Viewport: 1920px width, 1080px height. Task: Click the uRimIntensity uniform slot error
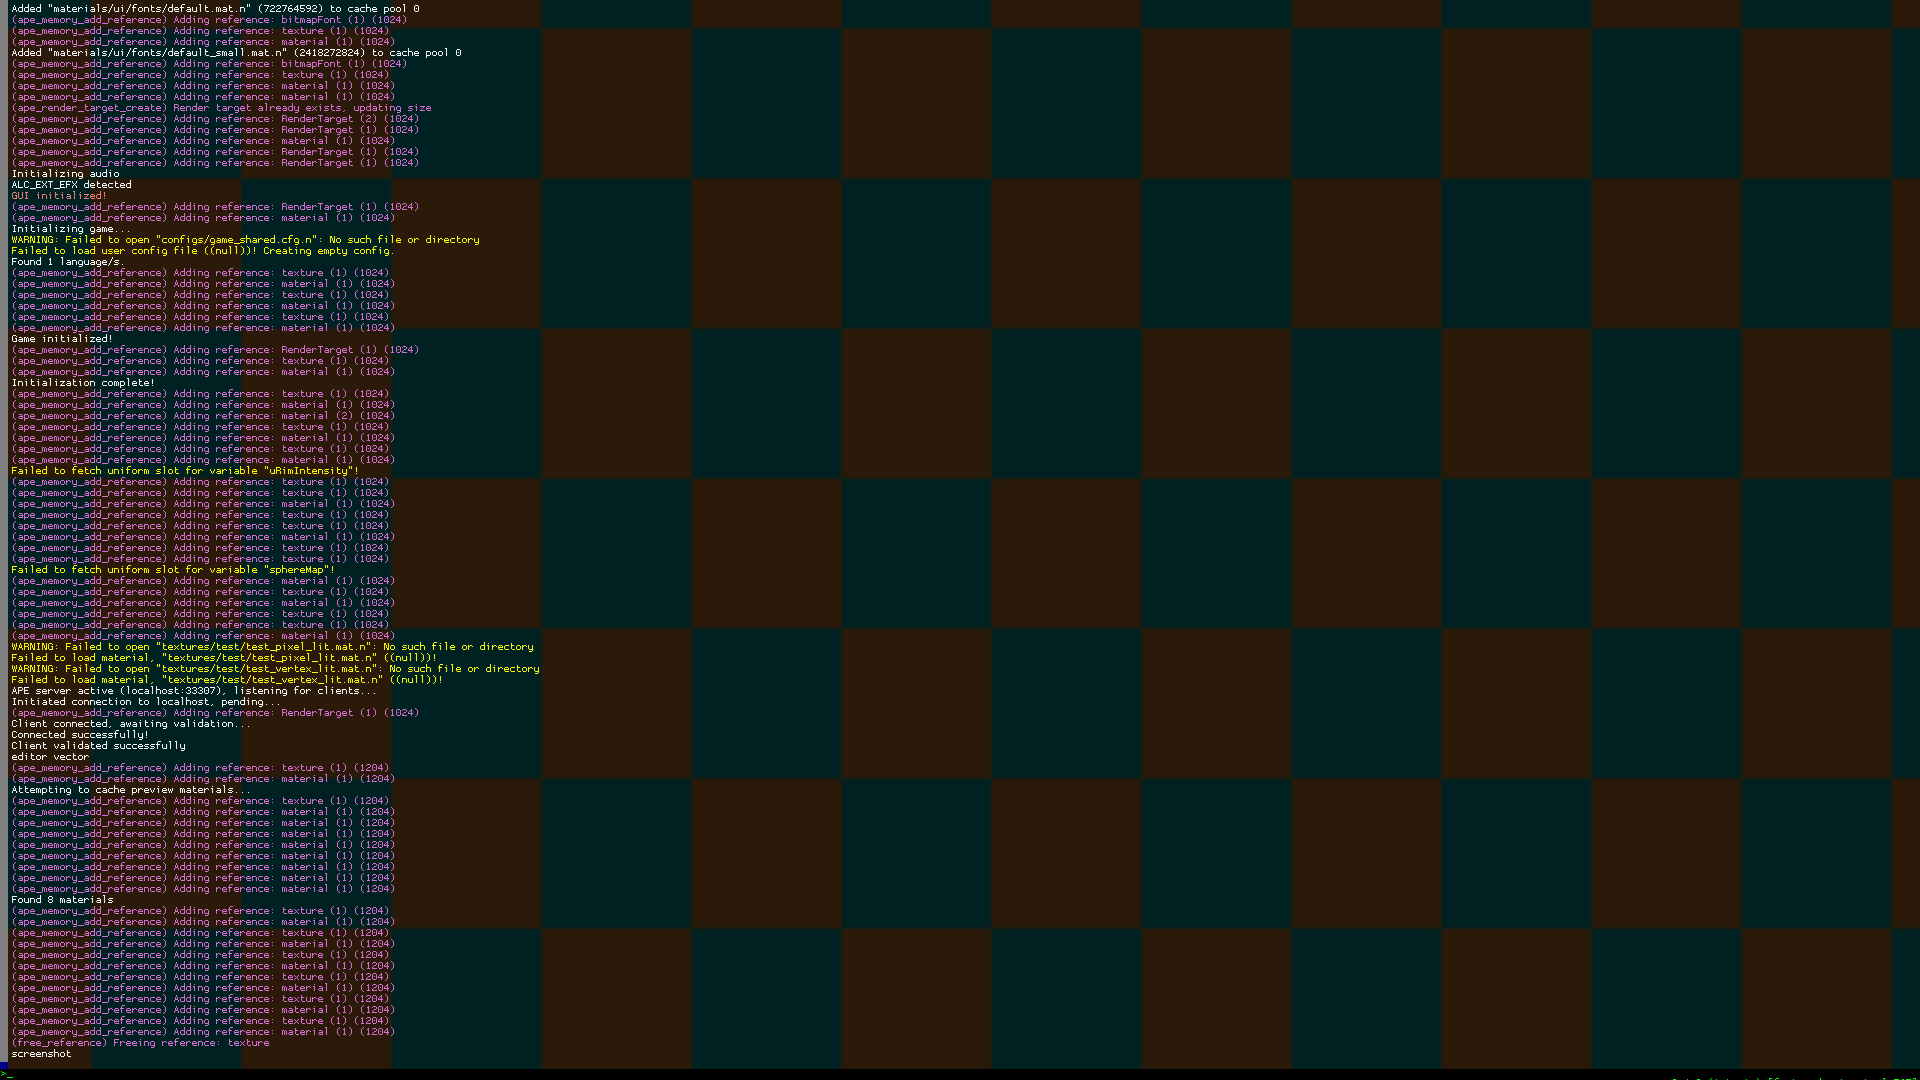click(184, 471)
